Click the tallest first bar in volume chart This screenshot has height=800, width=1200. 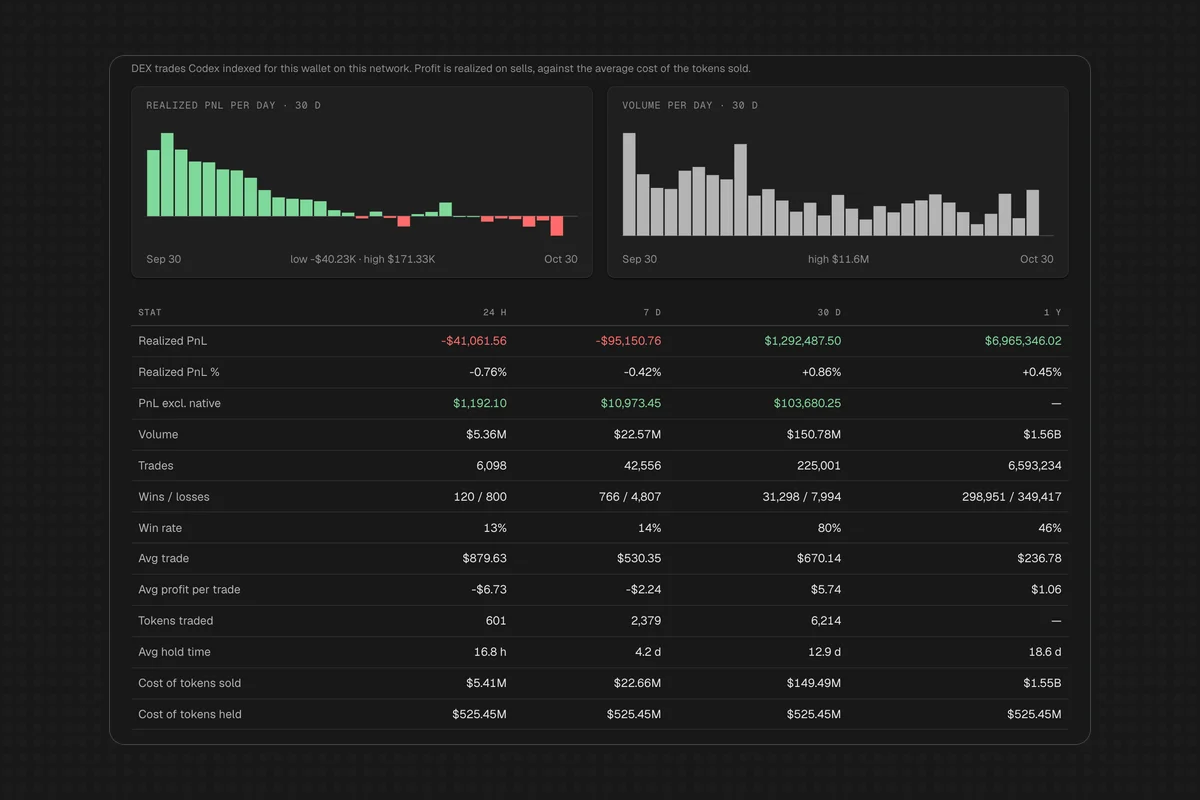629,184
